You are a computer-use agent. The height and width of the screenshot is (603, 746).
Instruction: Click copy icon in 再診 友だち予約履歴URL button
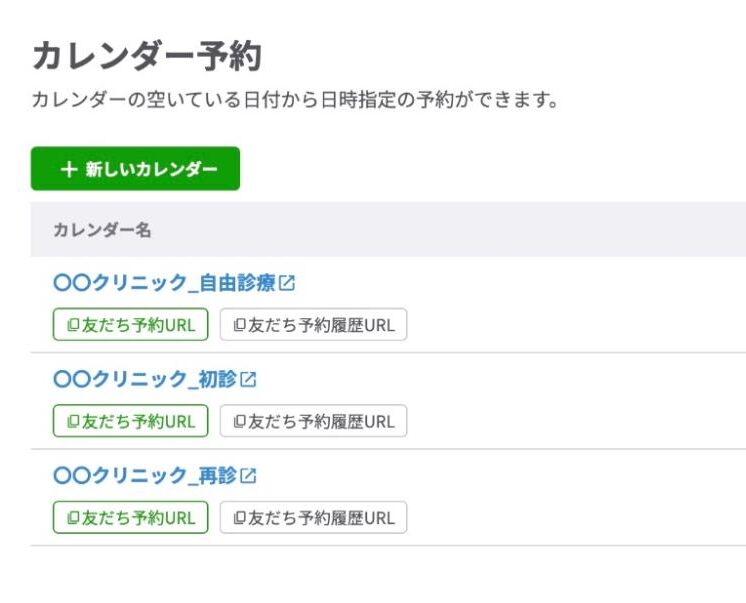[x=238, y=517]
